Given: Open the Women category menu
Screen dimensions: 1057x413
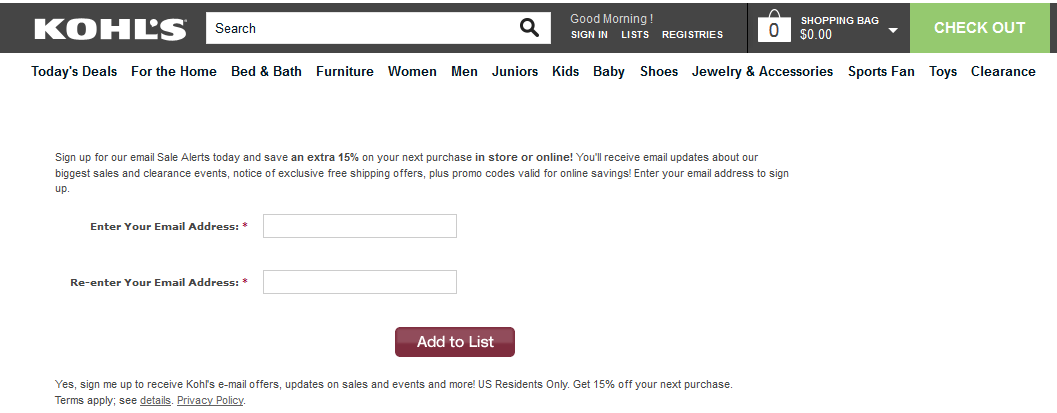Looking at the screenshot, I should pos(412,71).
